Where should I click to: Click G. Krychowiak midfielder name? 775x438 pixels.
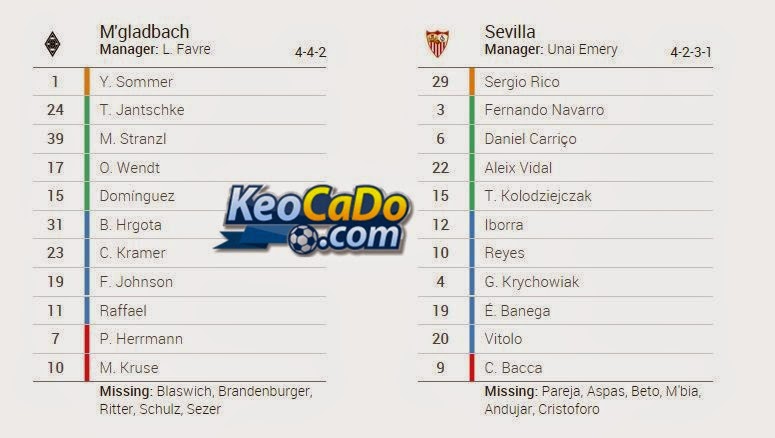pyautogui.click(x=531, y=282)
